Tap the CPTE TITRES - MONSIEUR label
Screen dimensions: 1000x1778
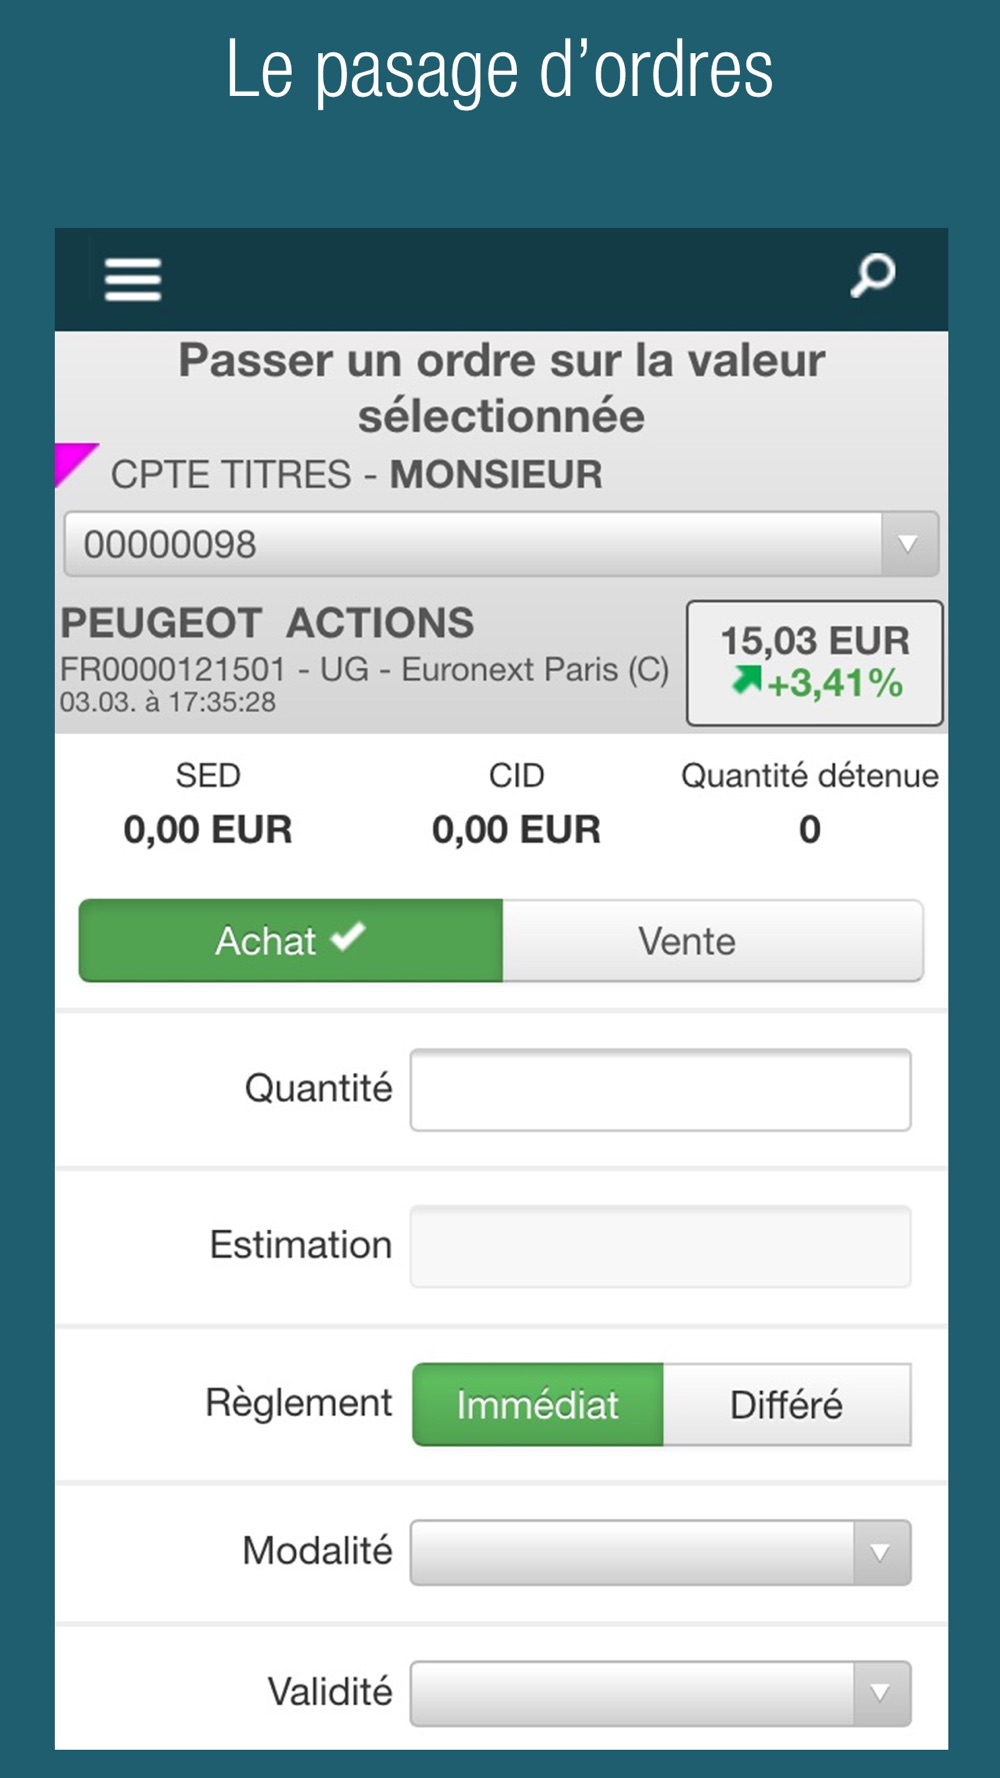click(356, 474)
